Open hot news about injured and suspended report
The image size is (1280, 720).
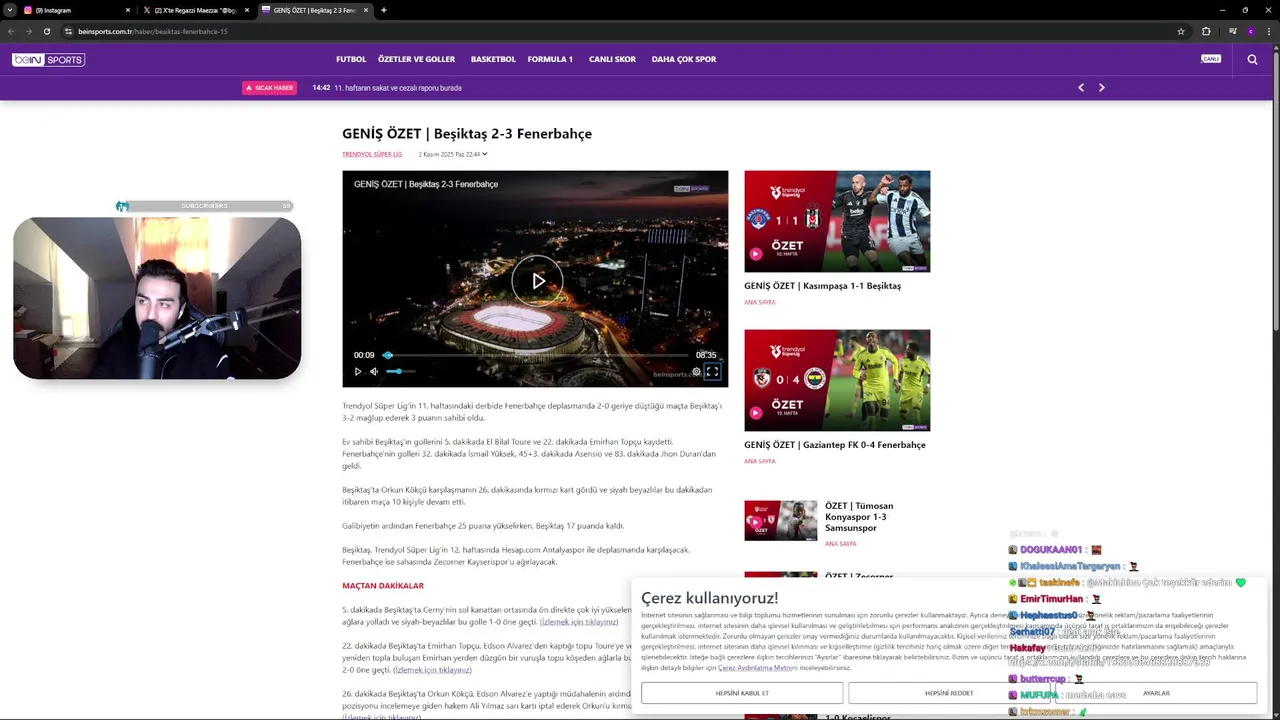pos(397,88)
